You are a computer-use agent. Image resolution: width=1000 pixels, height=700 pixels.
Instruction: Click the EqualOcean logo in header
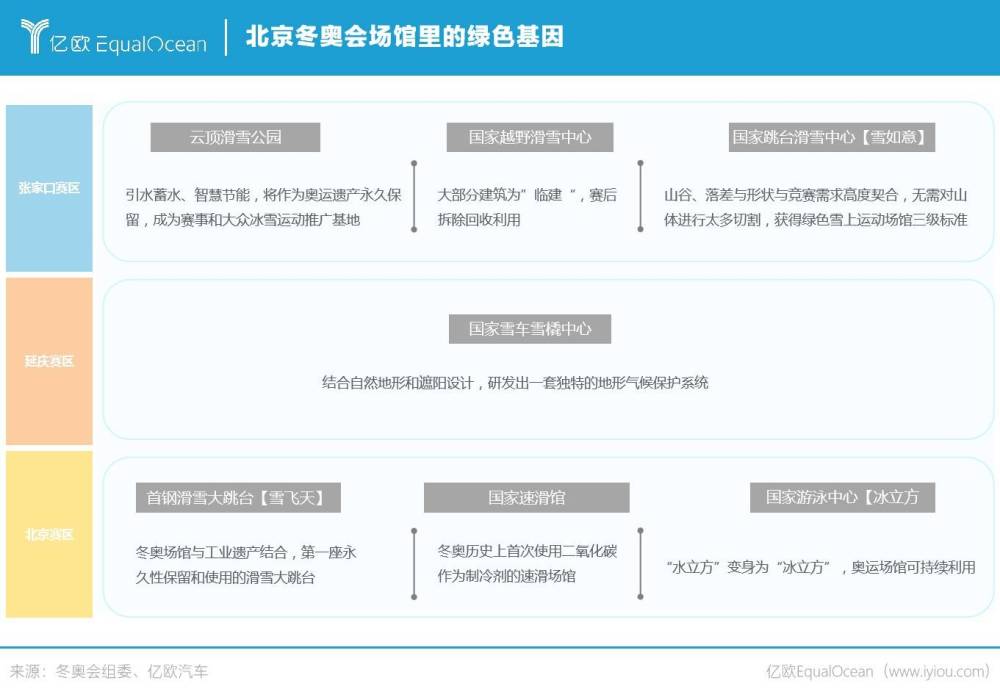click(x=114, y=37)
